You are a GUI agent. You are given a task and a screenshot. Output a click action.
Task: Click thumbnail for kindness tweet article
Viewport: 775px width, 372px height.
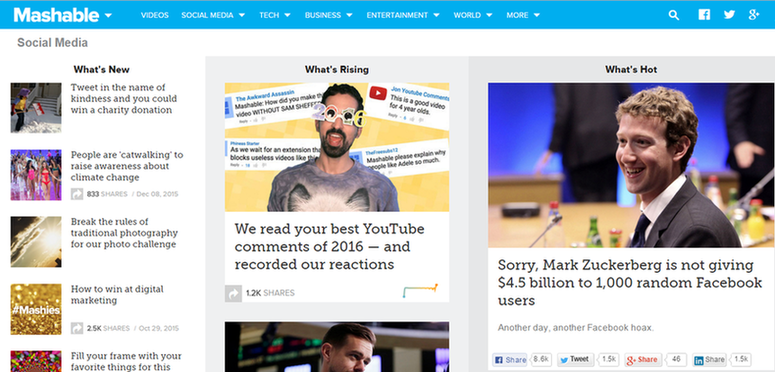[36, 107]
